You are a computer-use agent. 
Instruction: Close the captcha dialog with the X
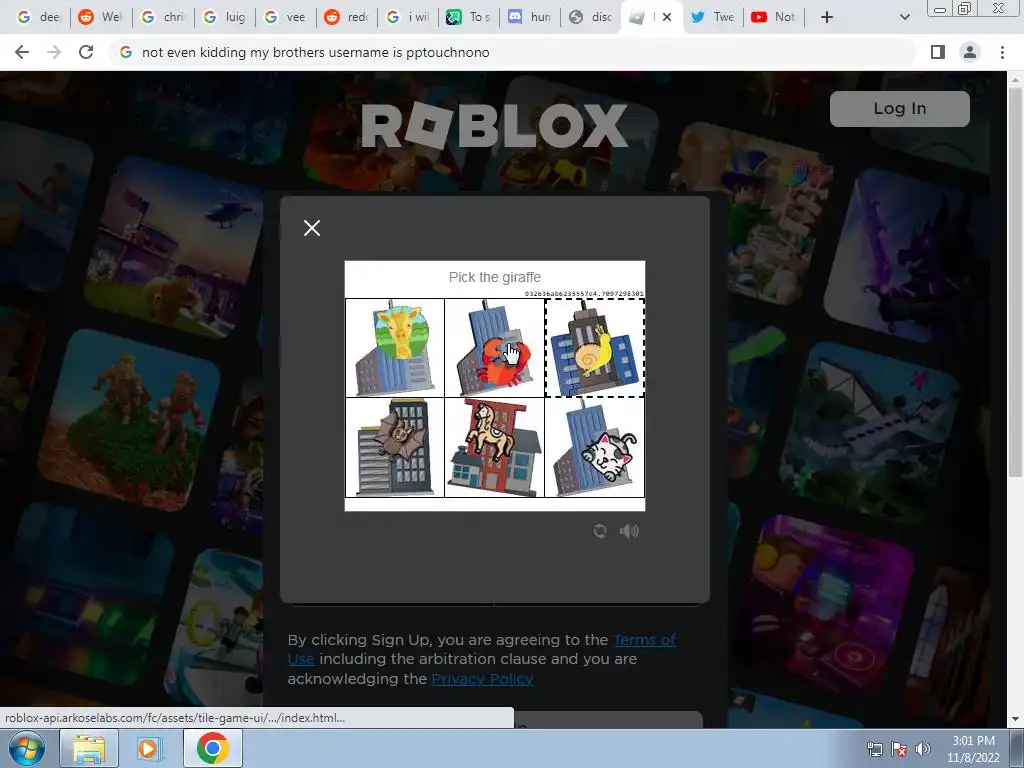pos(312,228)
